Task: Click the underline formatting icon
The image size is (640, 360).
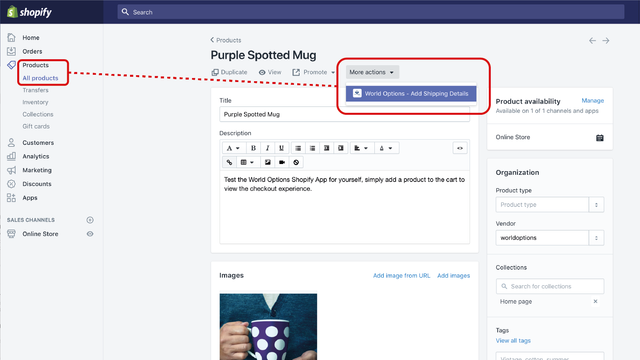Action: pyautogui.click(x=281, y=148)
